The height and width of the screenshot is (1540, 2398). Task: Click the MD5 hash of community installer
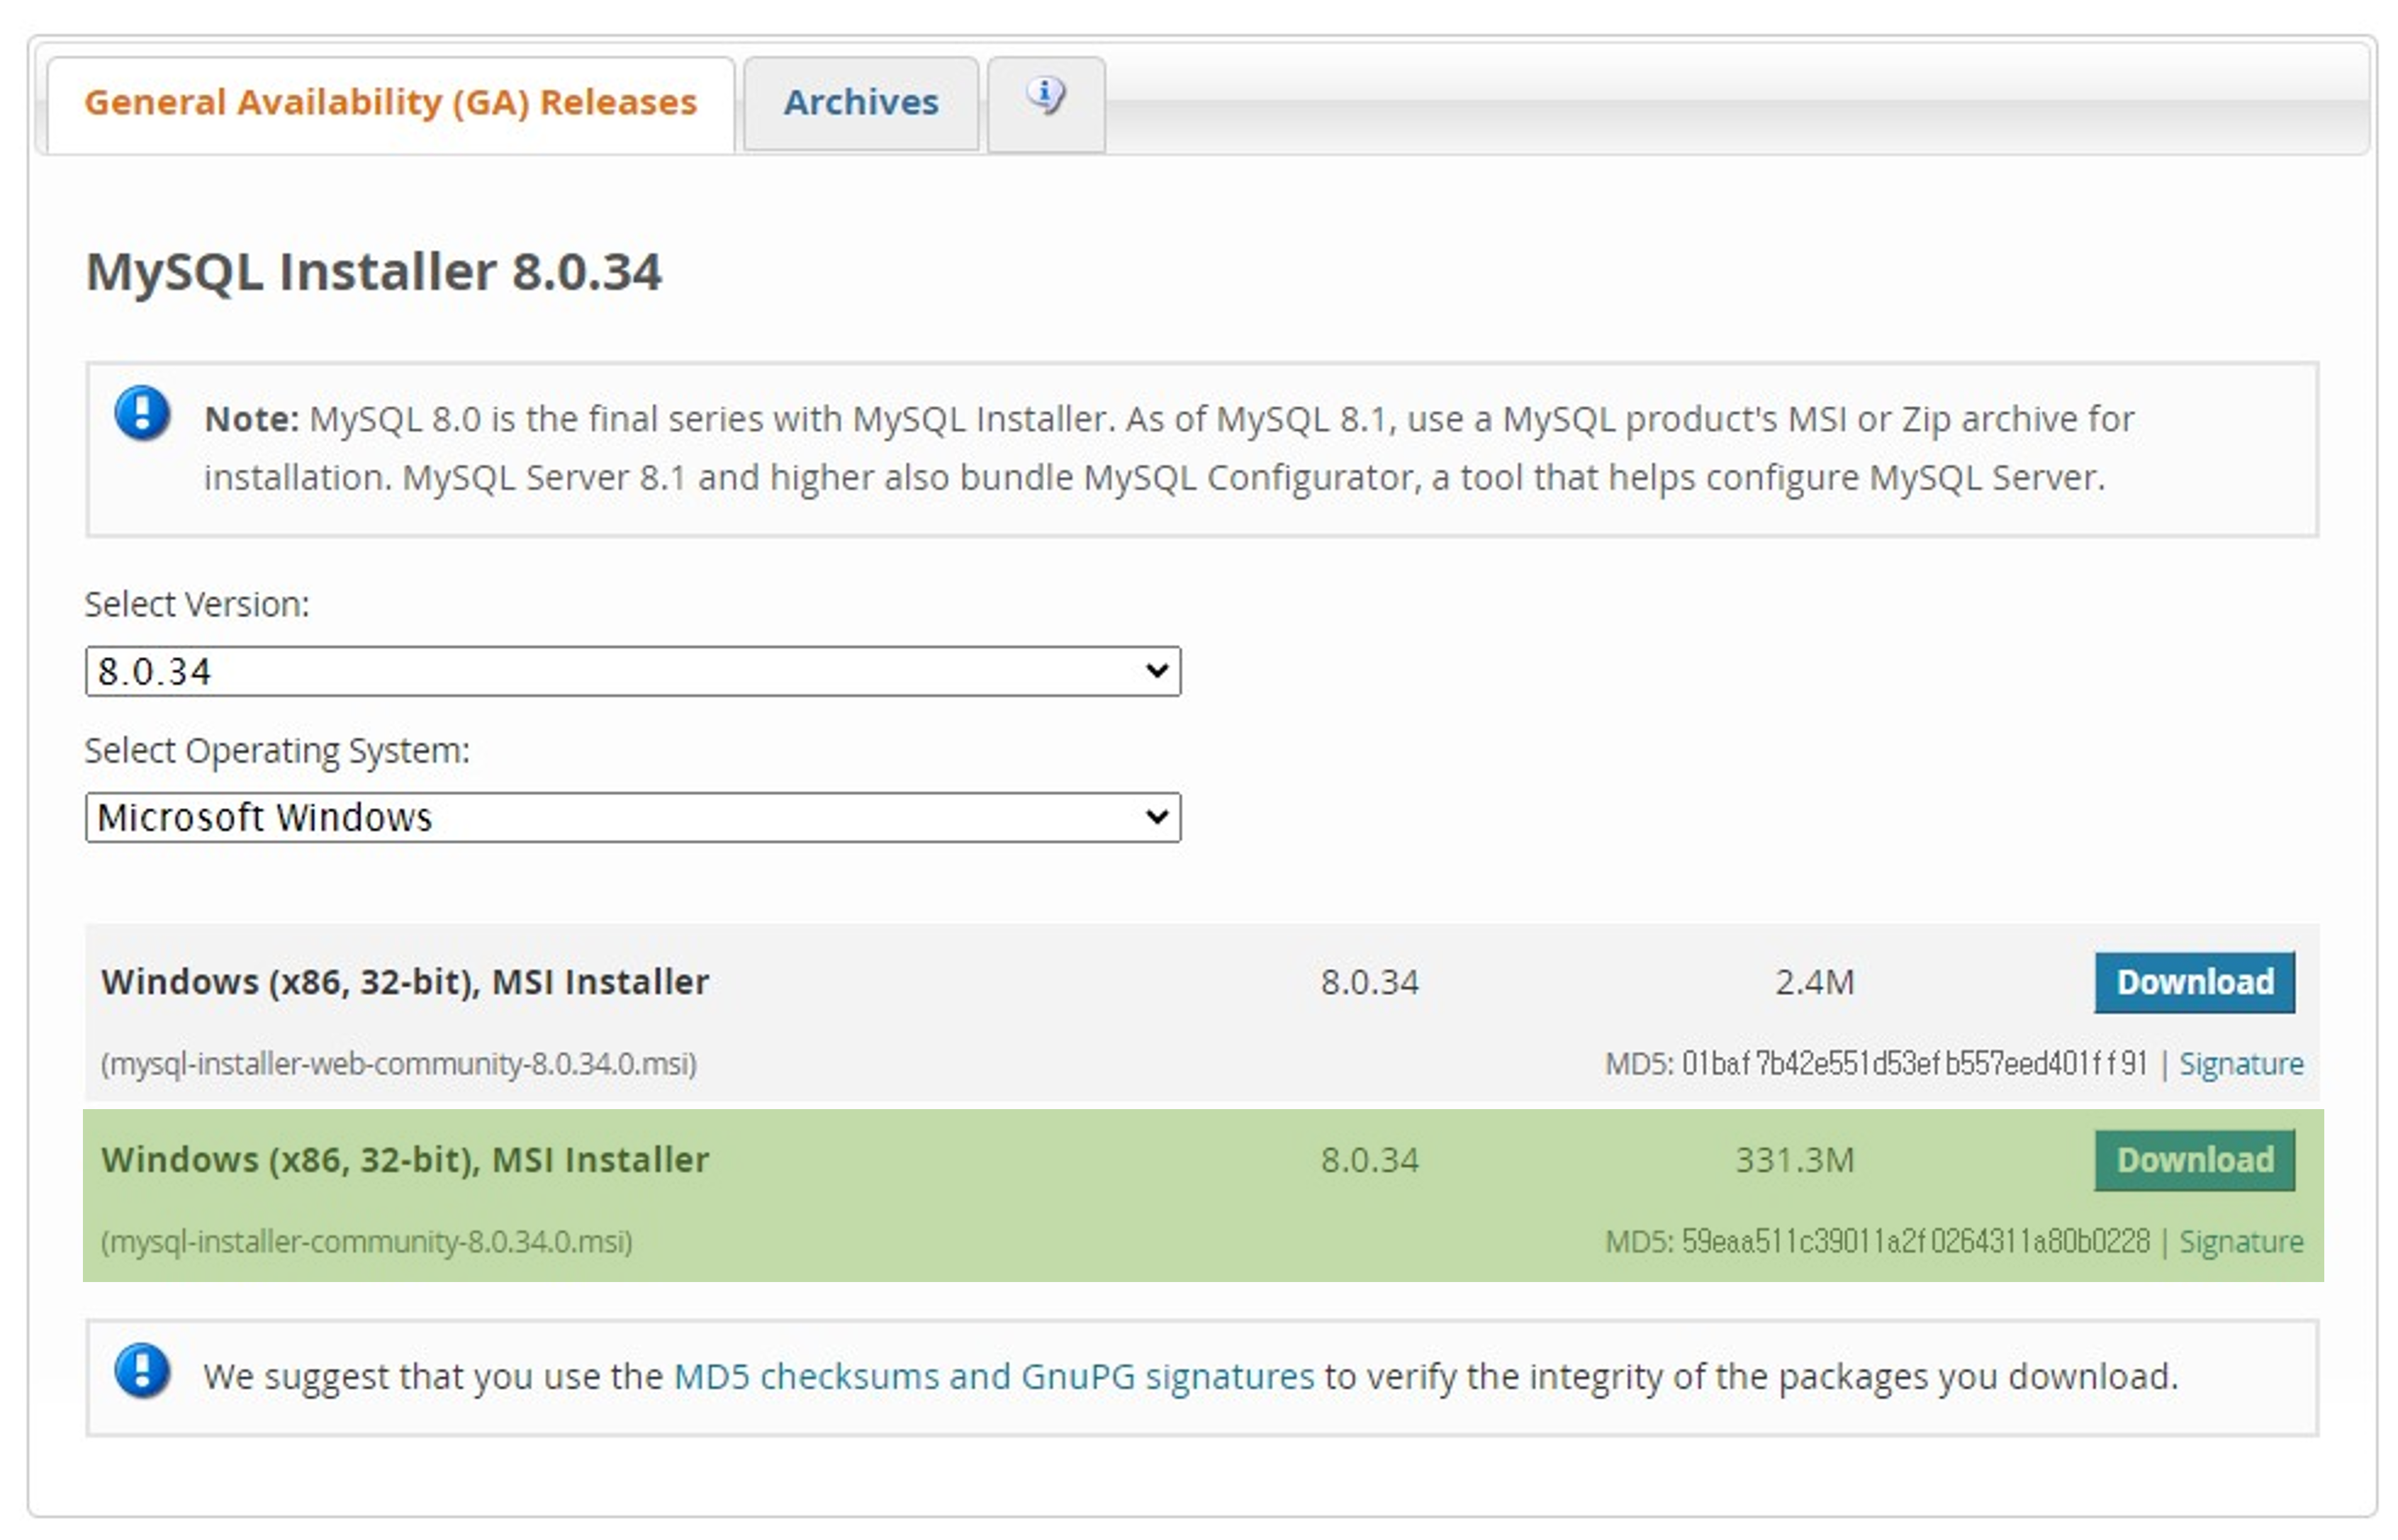click(1914, 1242)
